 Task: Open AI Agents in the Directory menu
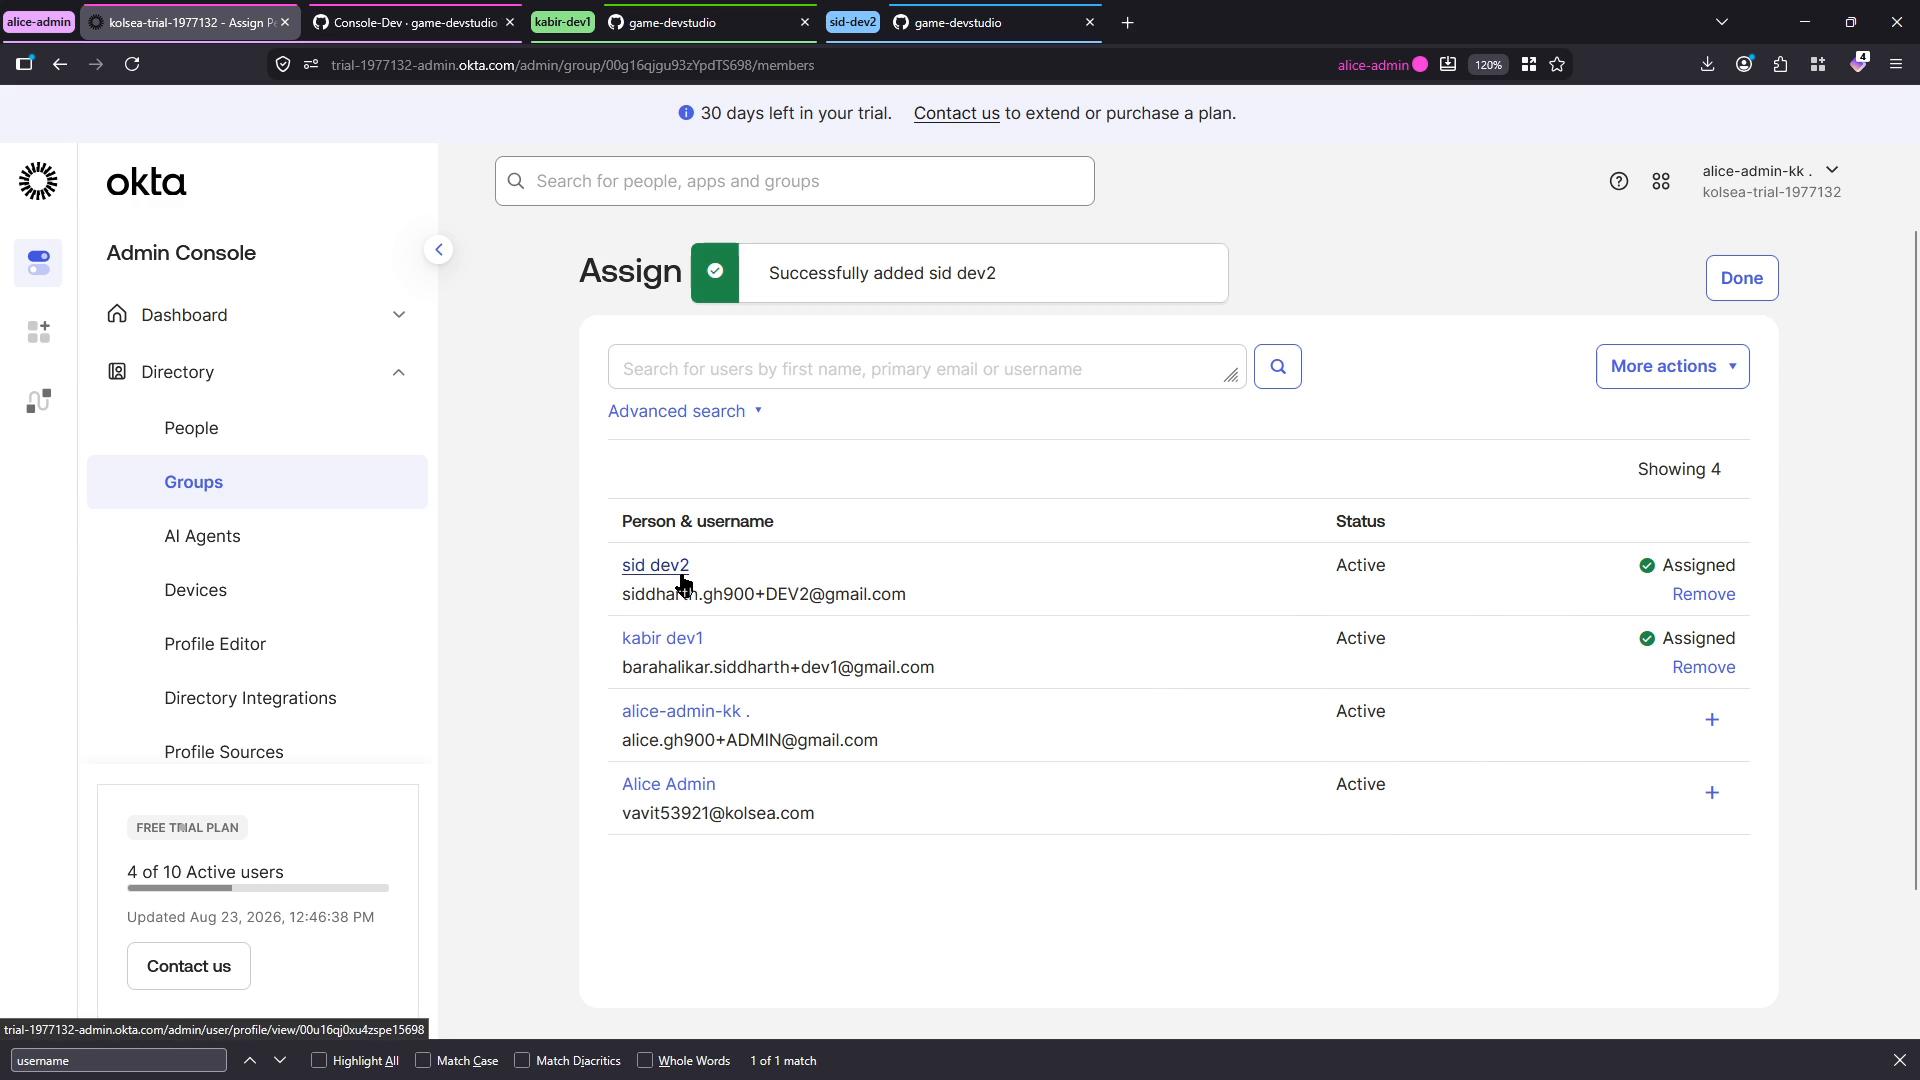click(202, 536)
